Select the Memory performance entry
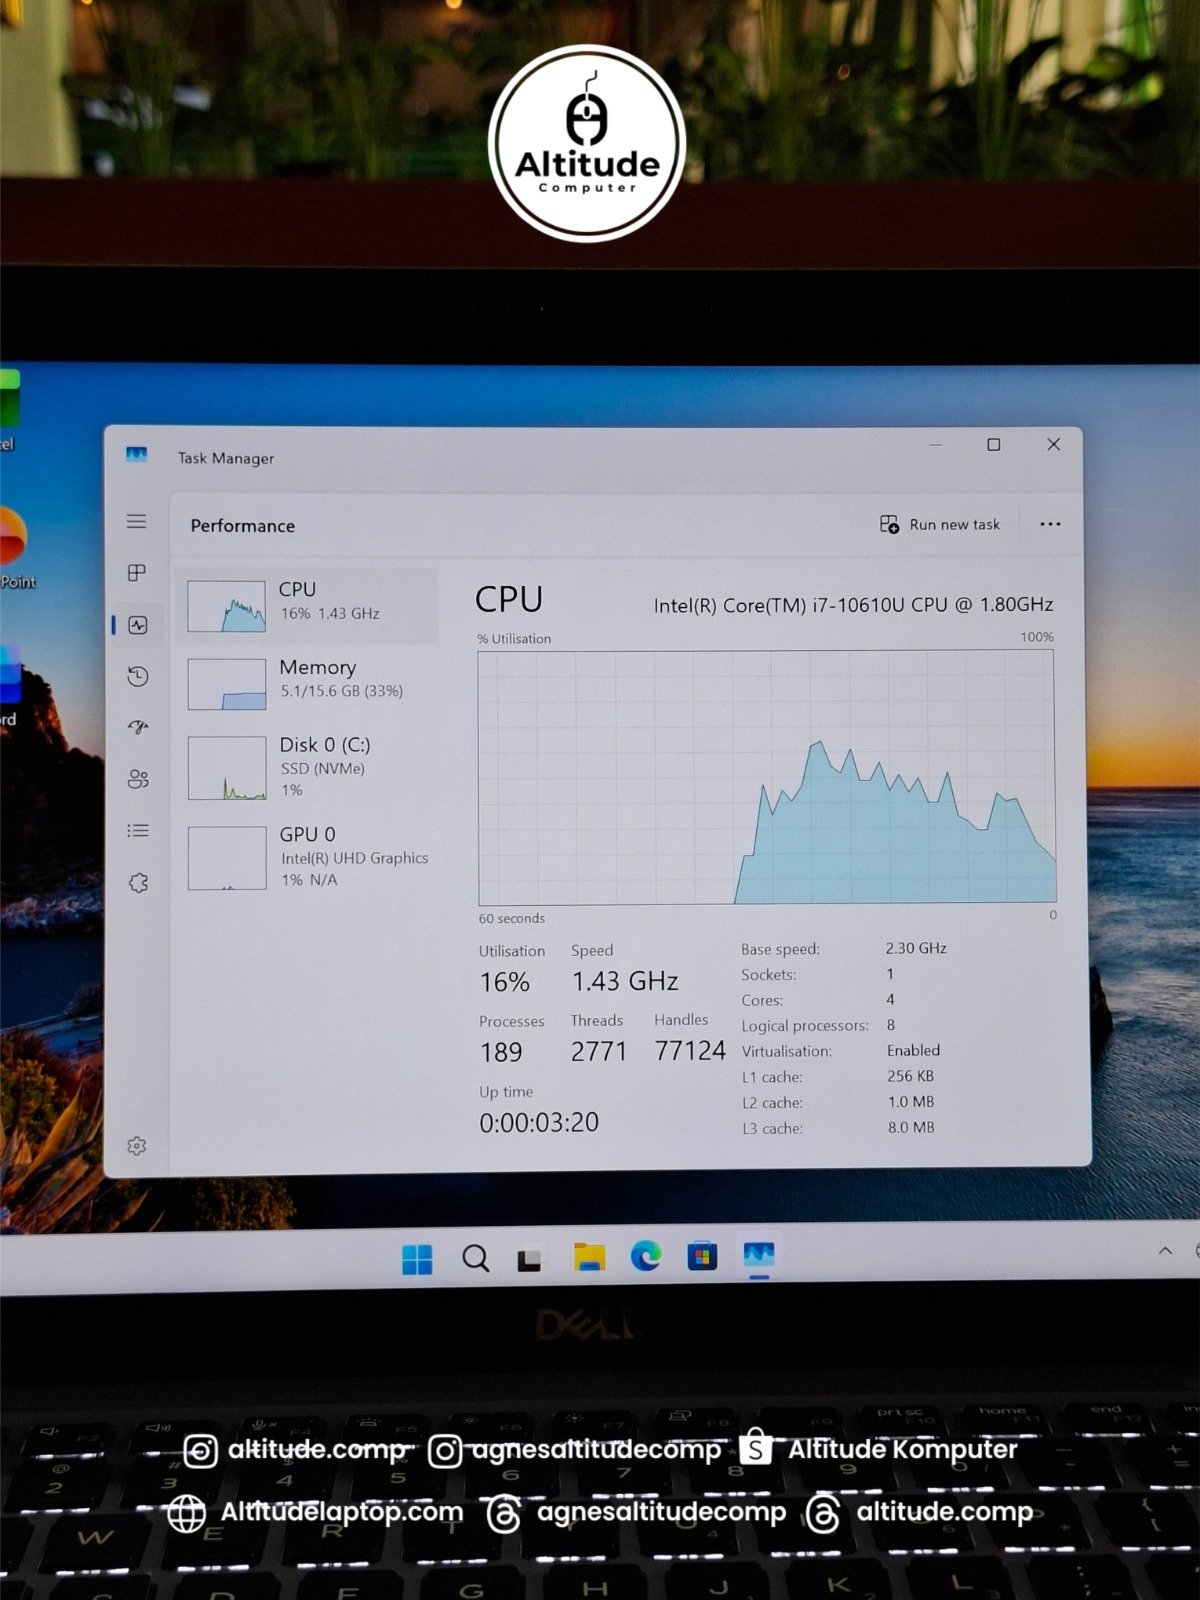The image size is (1200, 1600). [x=308, y=683]
